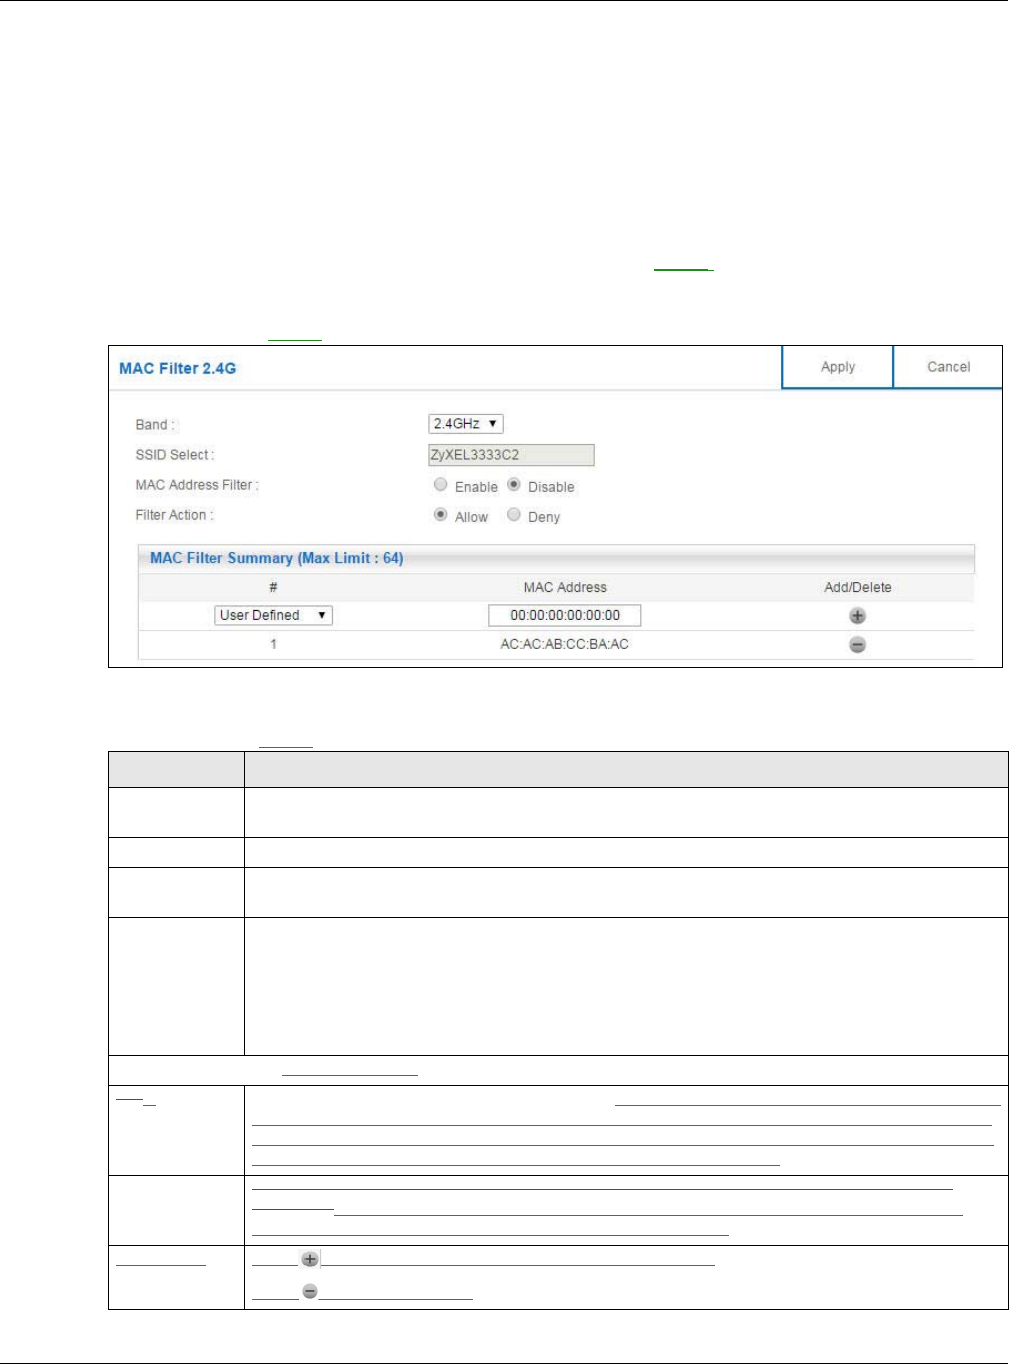Click the MAC Address column header

tap(565, 587)
